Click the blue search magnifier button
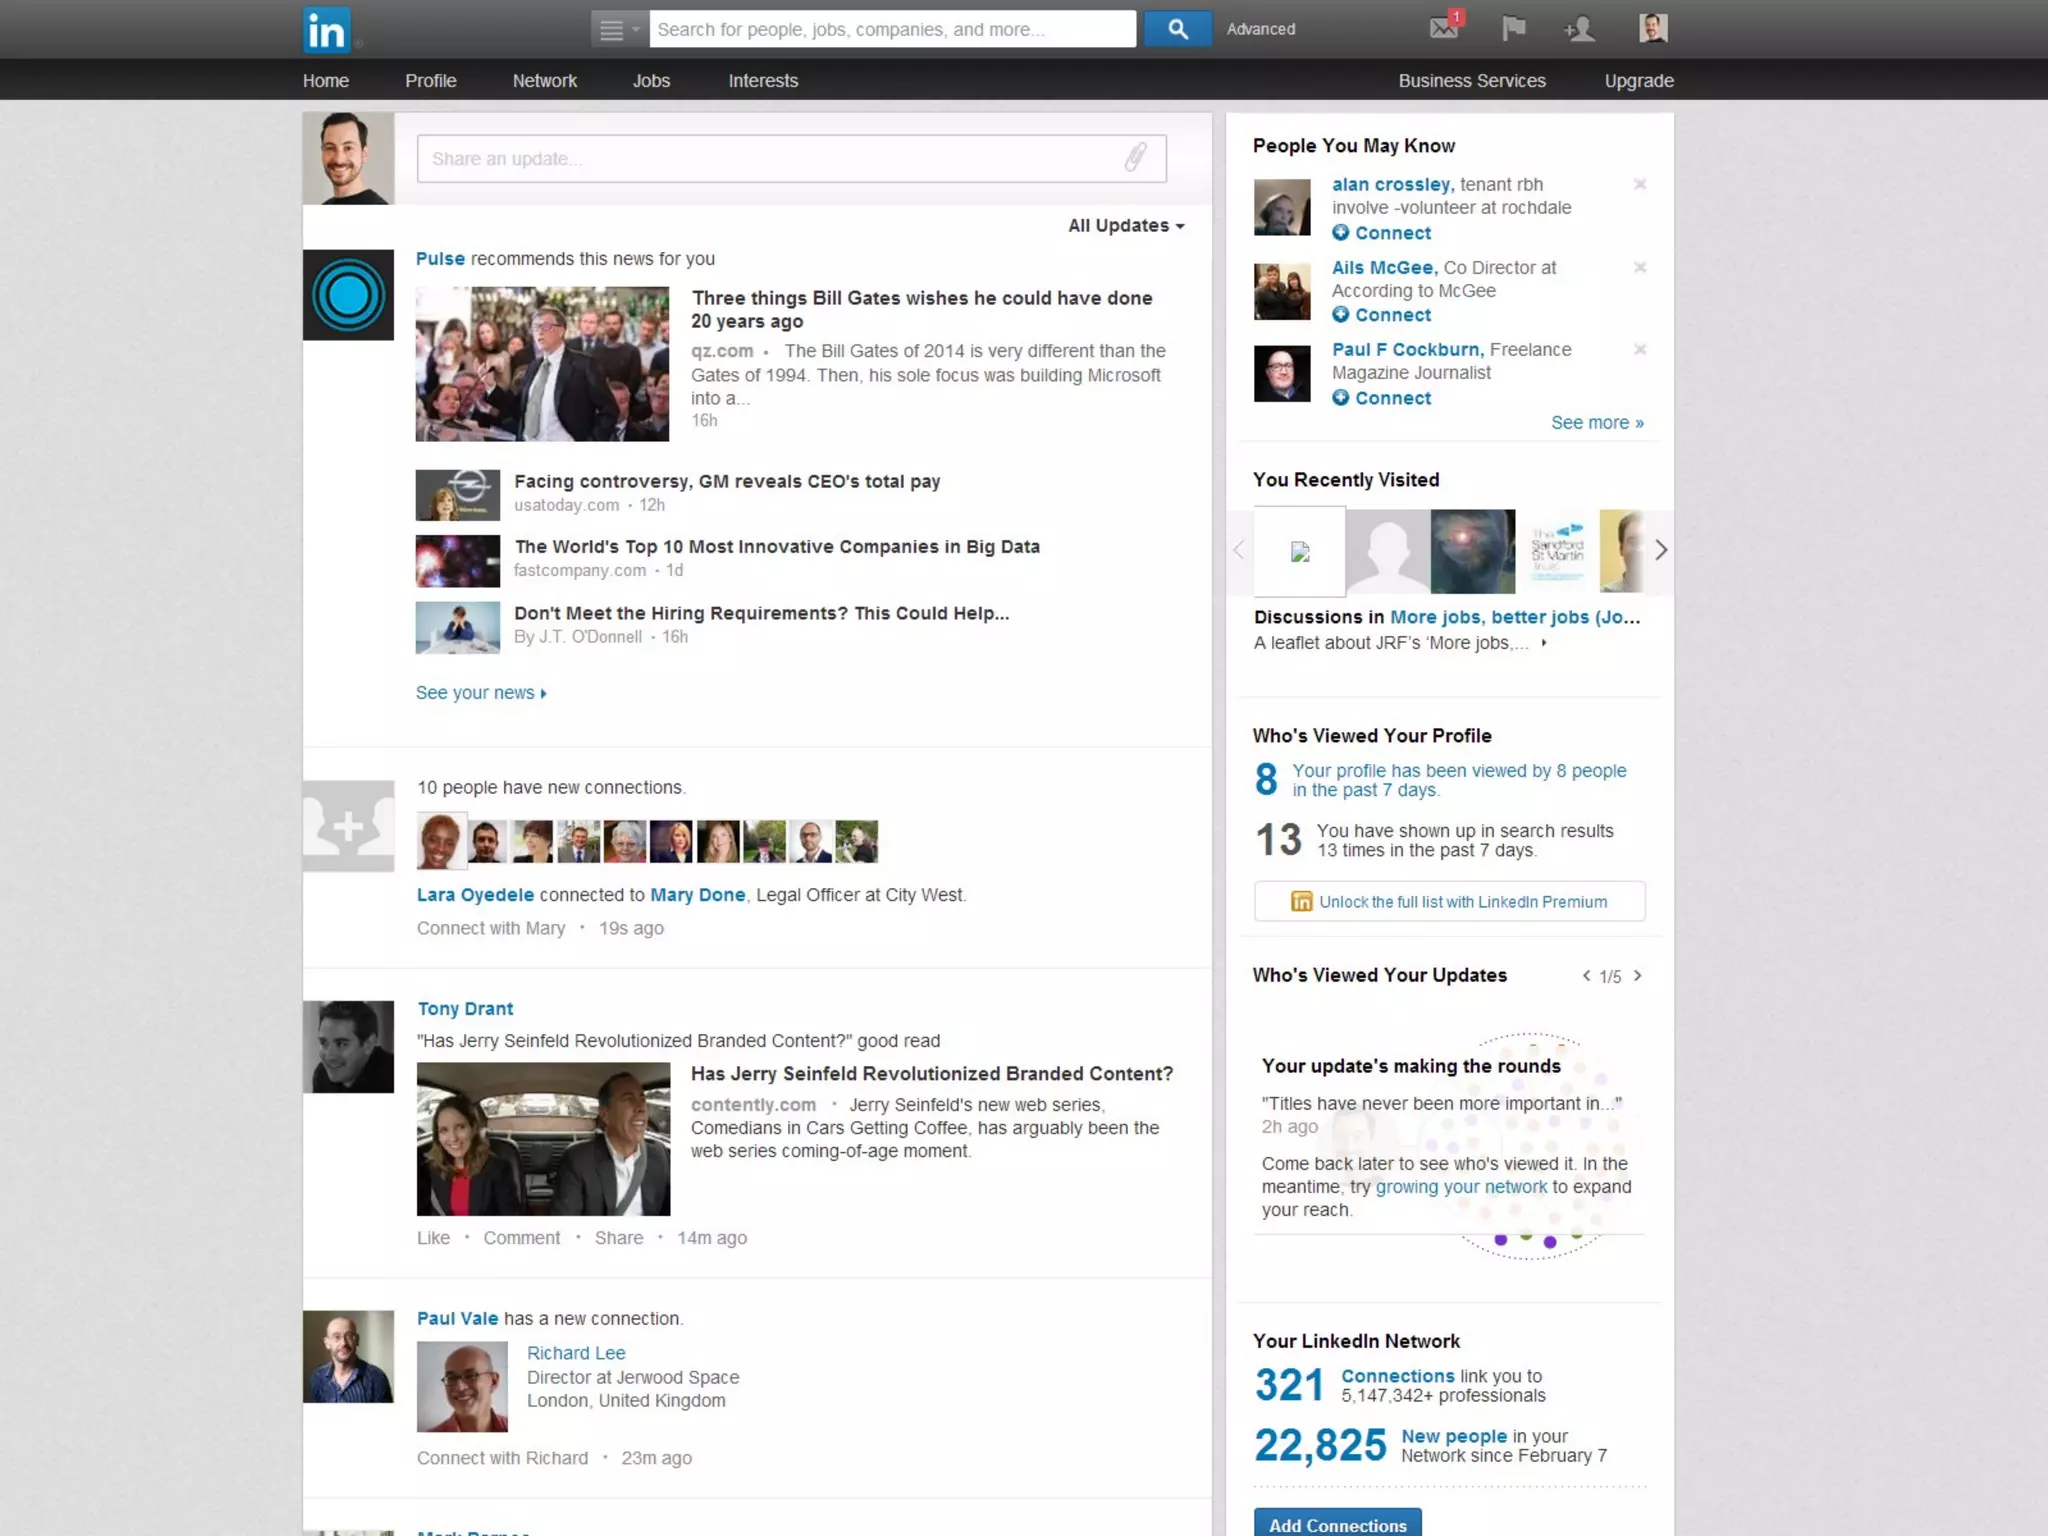 coord(1177,29)
